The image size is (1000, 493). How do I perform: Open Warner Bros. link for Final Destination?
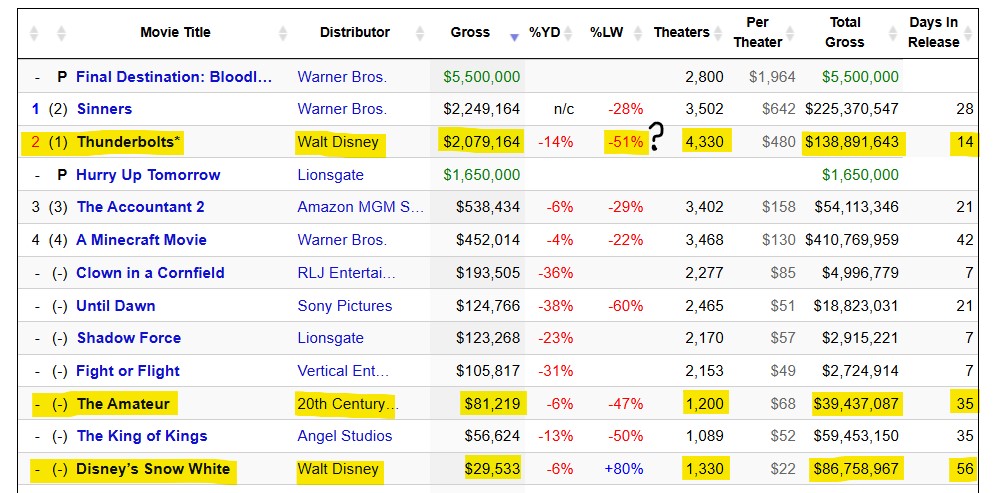pos(342,77)
